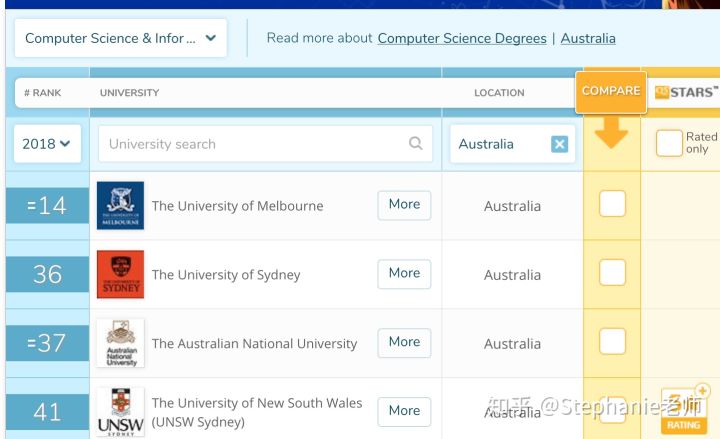Open the Australian National University logo
The height and width of the screenshot is (439, 720).
point(120,343)
